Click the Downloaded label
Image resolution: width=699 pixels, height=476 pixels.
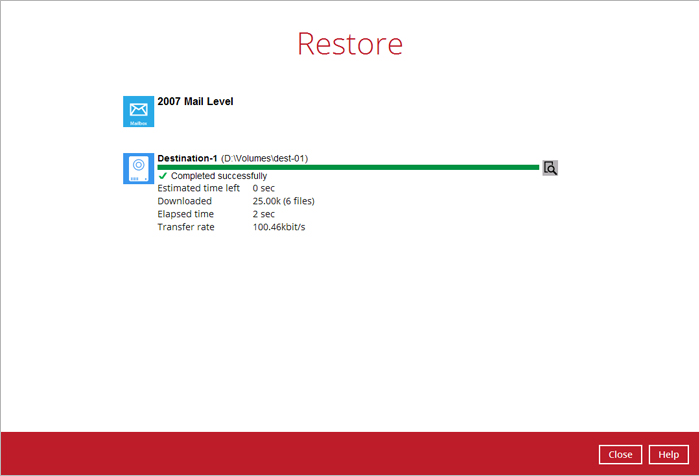click(184, 201)
